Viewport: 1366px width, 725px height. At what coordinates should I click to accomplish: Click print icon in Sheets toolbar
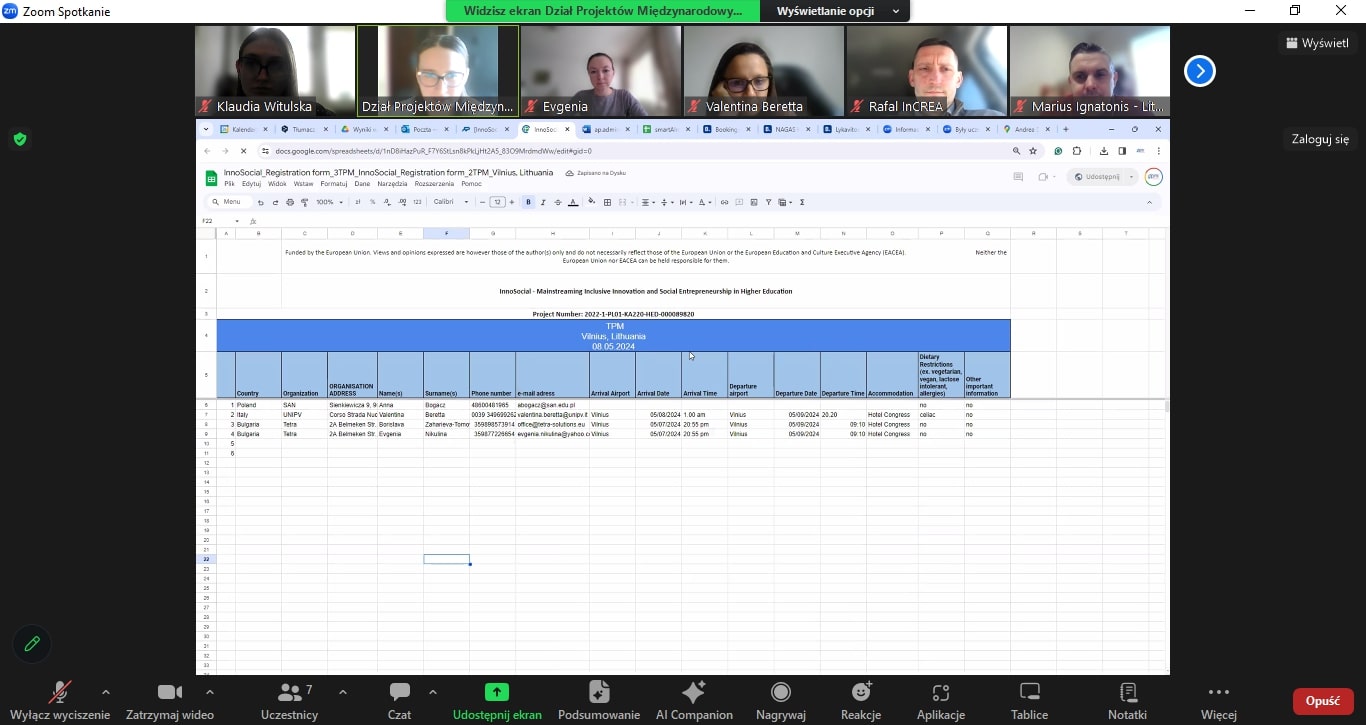click(x=290, y=202)
